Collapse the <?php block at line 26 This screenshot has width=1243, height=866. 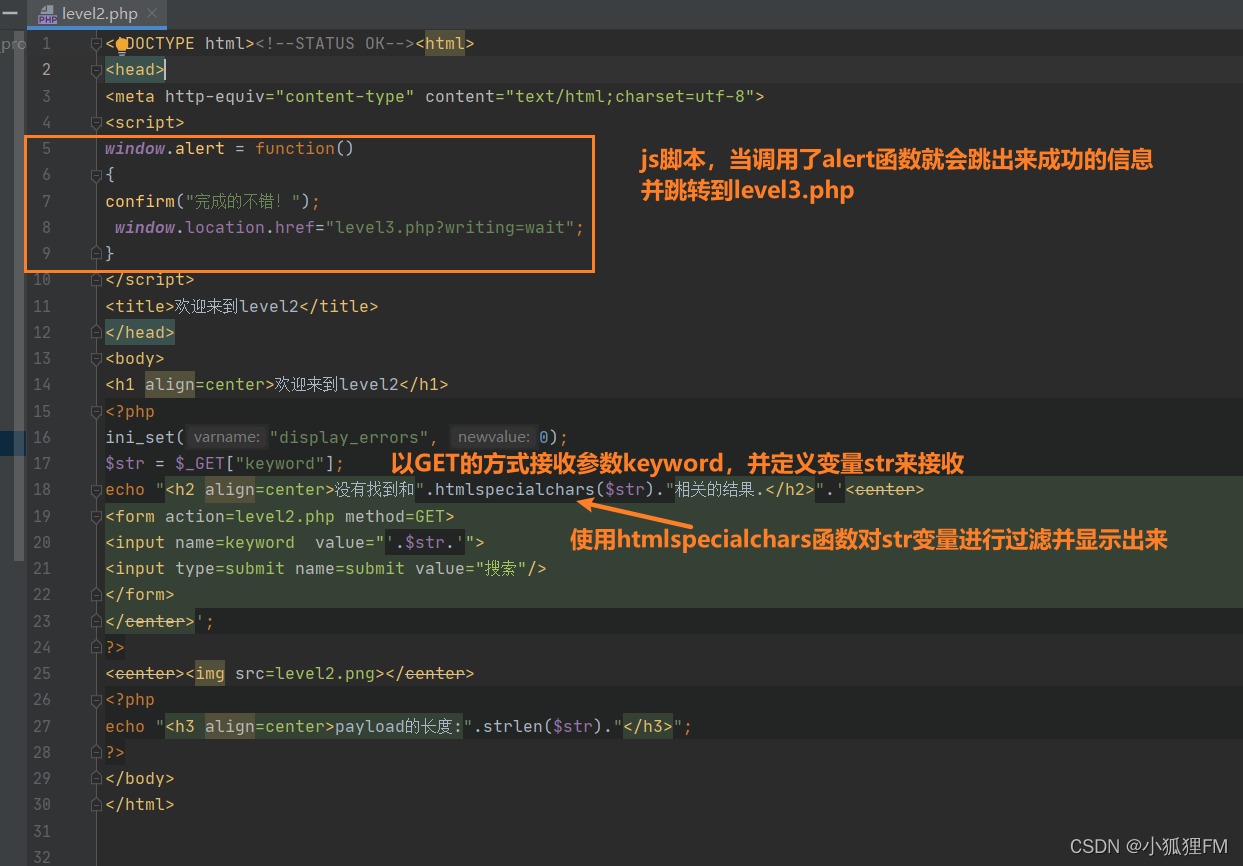[x=96, y=699]
